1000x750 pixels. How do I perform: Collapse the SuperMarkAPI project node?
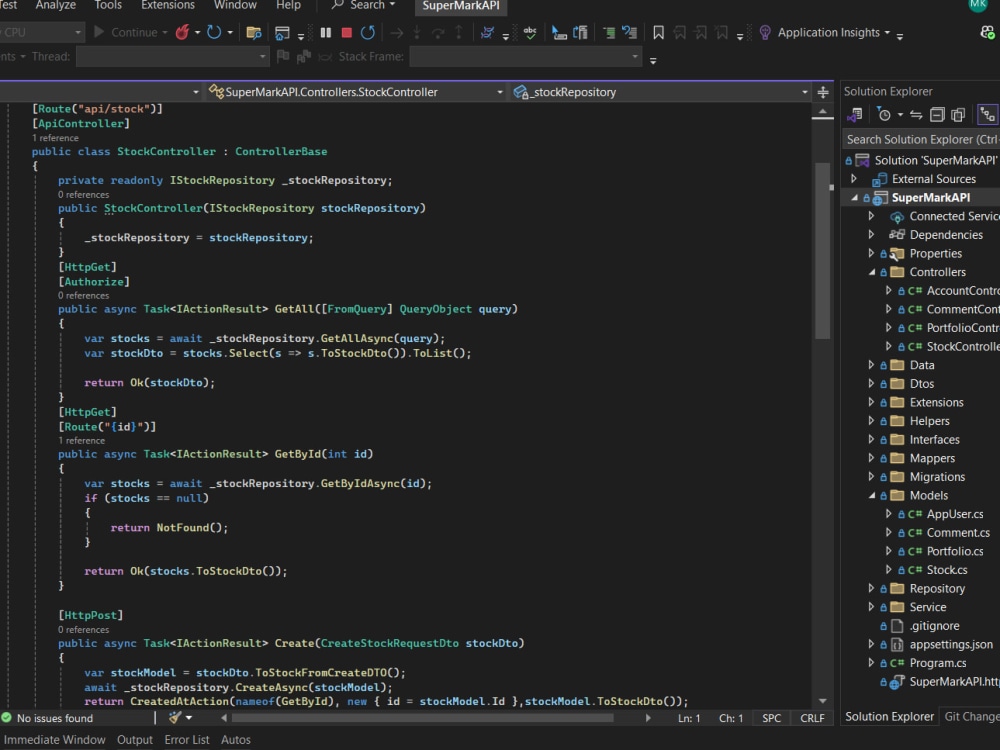coord(855,198)
